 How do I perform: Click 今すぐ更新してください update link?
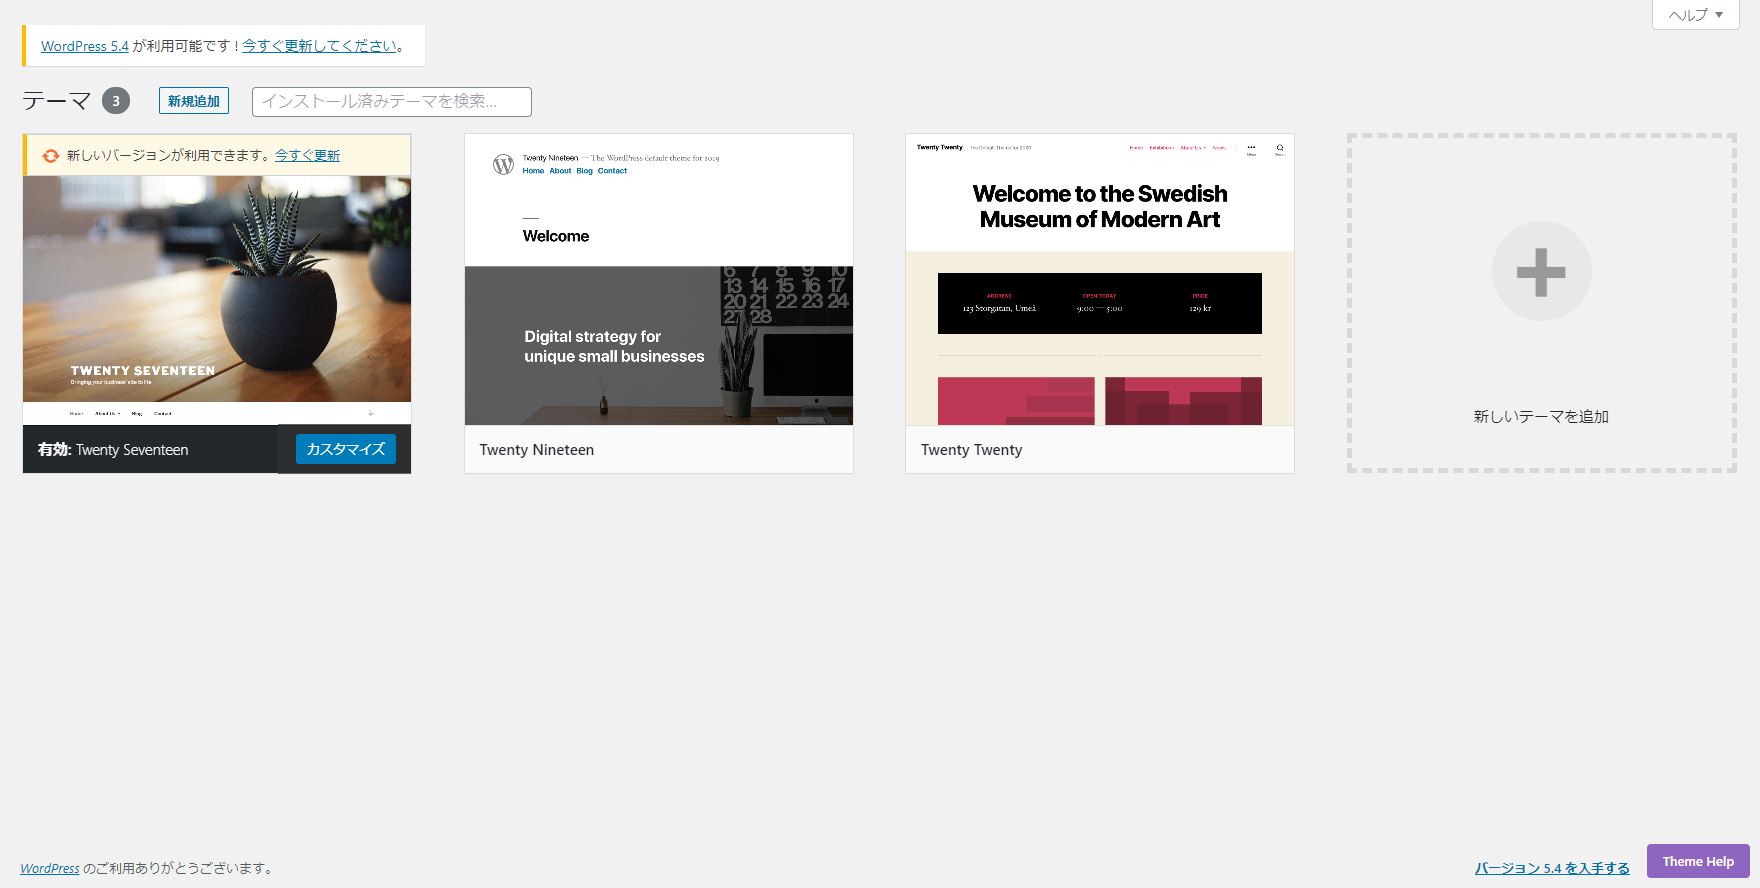pos(319,46)
